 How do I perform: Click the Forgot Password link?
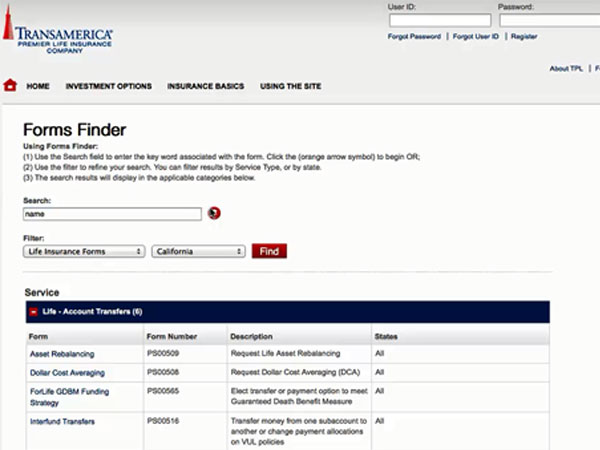click(x=414, y=37)
